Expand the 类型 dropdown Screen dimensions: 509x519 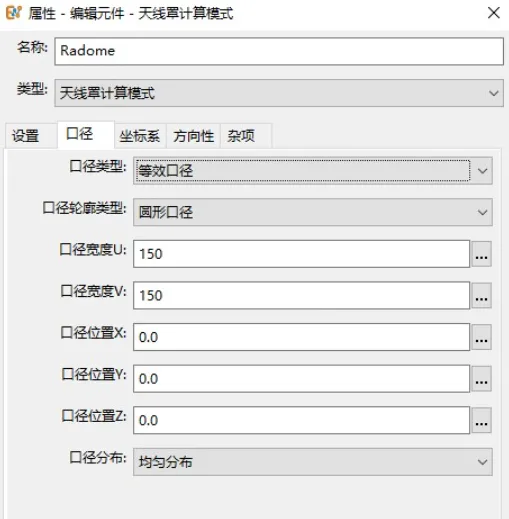(x=279, y=93)
